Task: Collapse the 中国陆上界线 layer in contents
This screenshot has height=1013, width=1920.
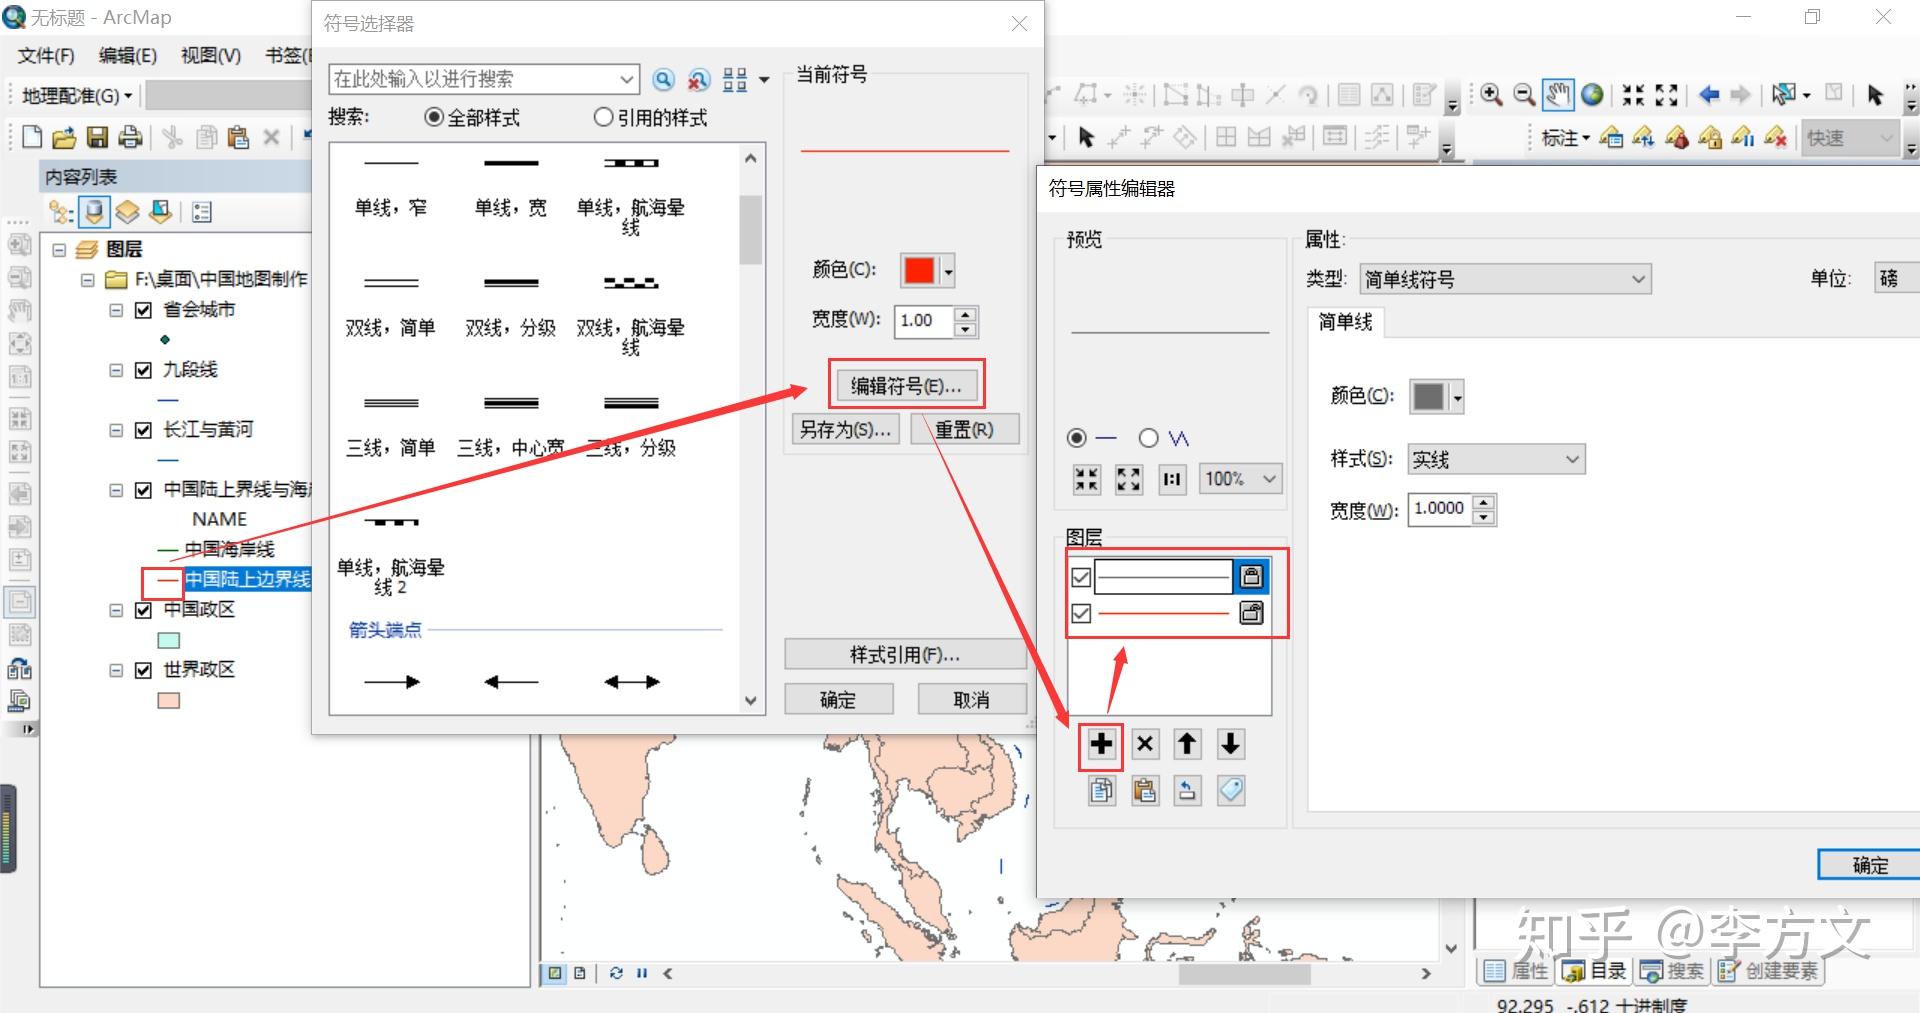Action: pos(114,490)
